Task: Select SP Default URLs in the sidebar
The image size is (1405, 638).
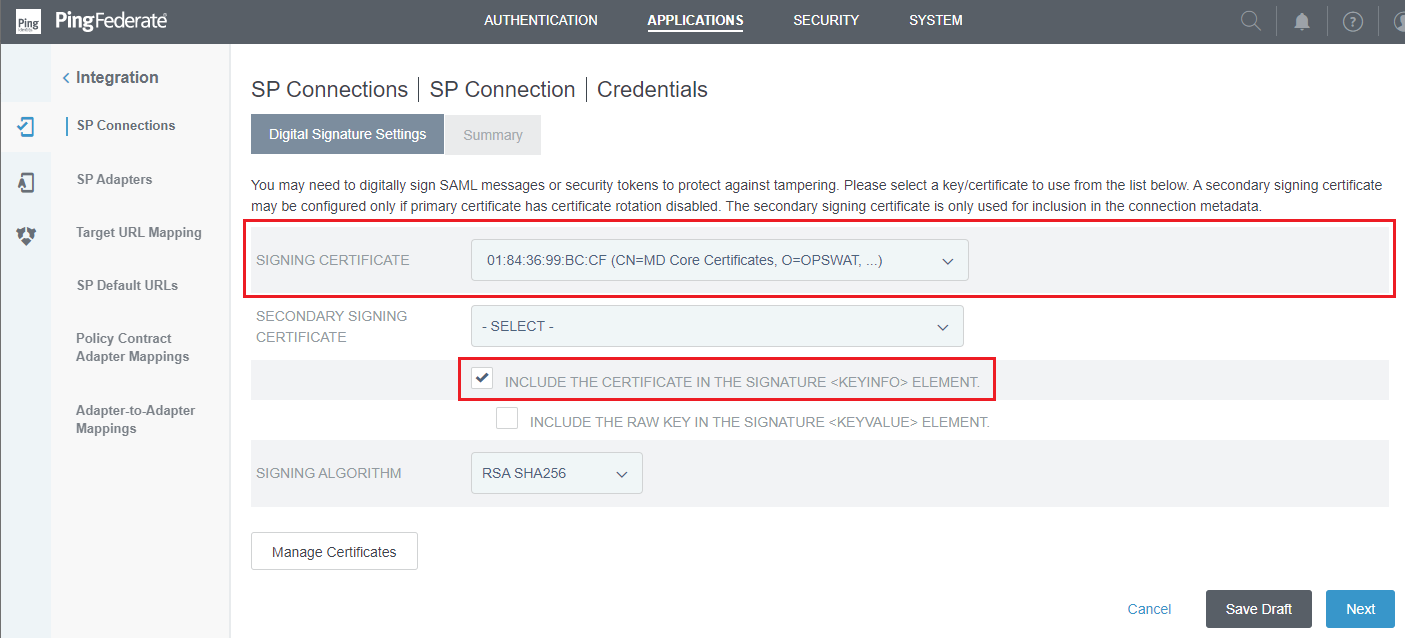Action: pyautogui.click(x=127, y=285)
